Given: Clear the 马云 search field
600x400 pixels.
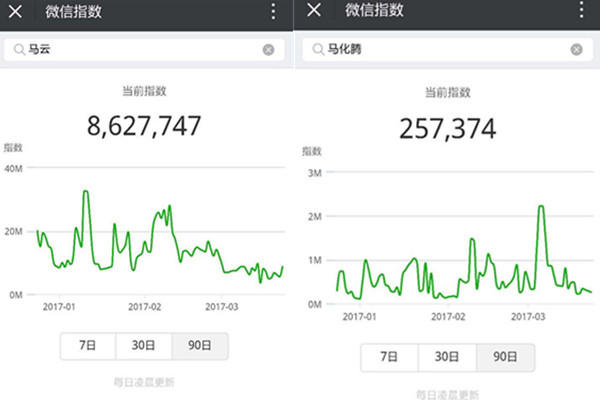Looking at the screenshot, I should pos(268,50).
